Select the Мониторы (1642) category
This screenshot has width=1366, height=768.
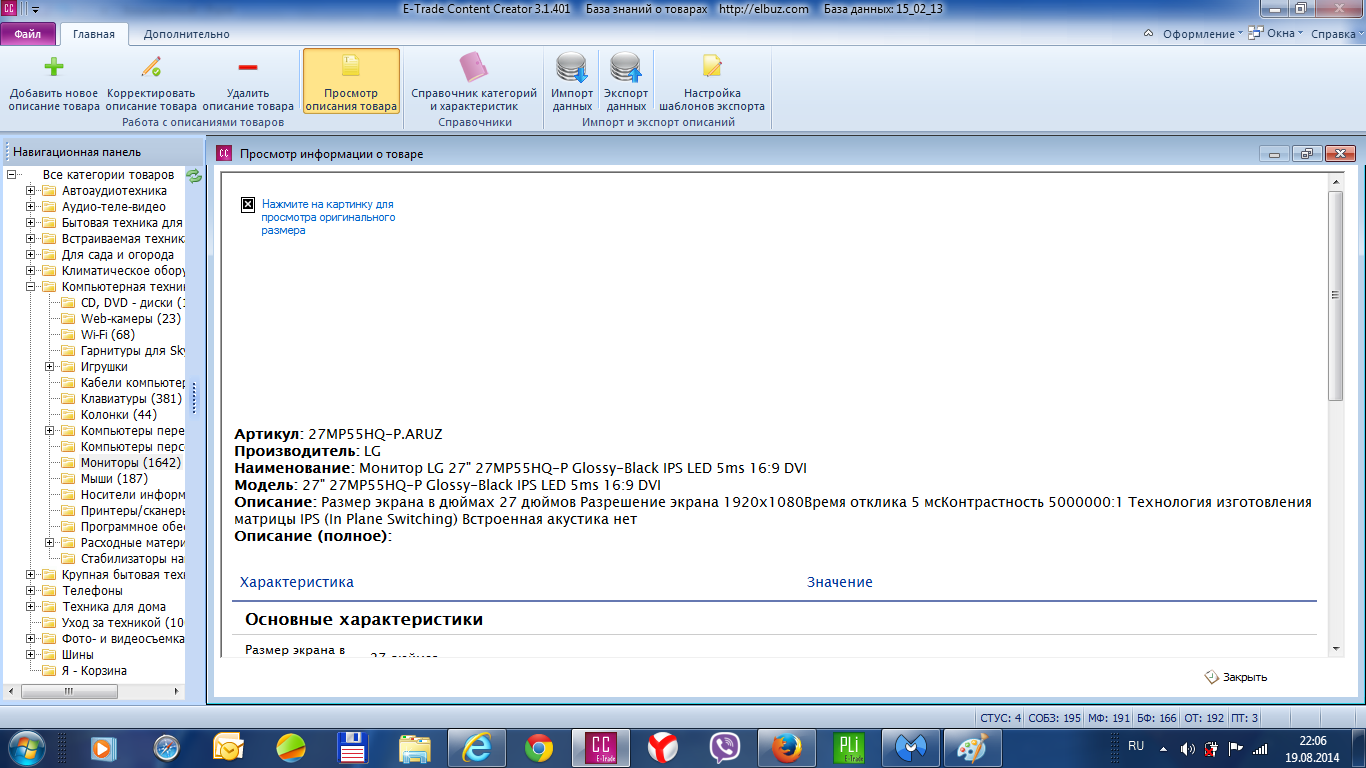[131, 463]
